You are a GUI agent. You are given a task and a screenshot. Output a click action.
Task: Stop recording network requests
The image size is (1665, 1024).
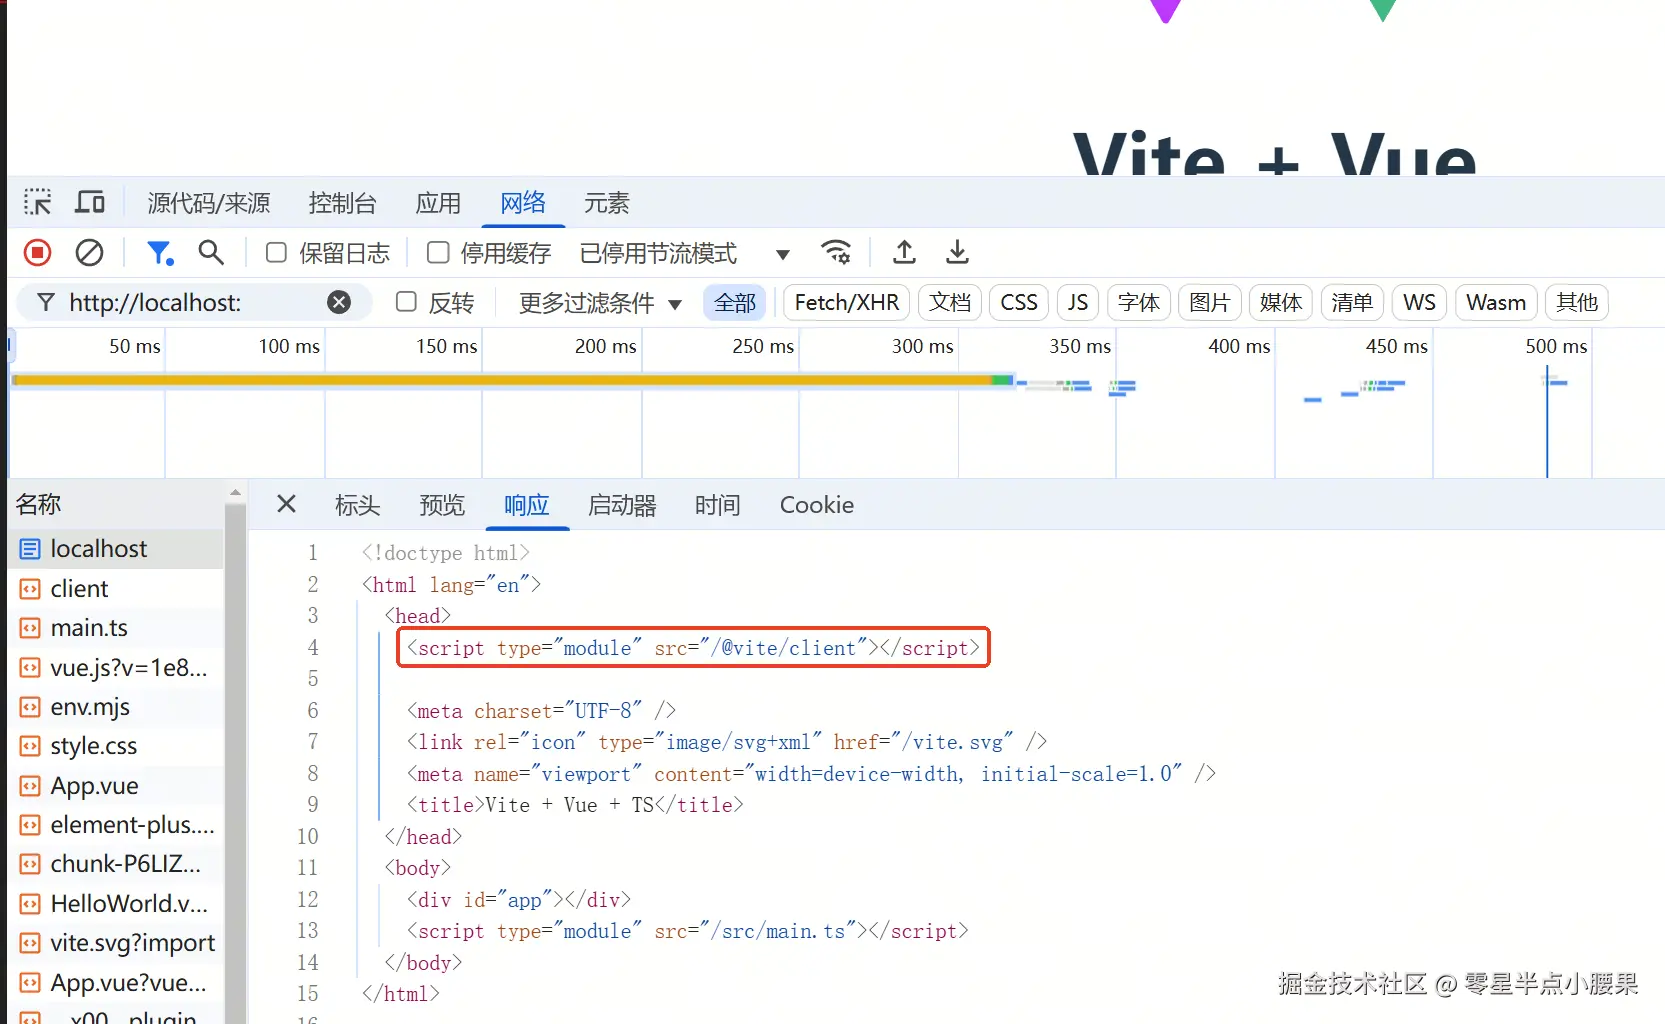coord(36,252)
